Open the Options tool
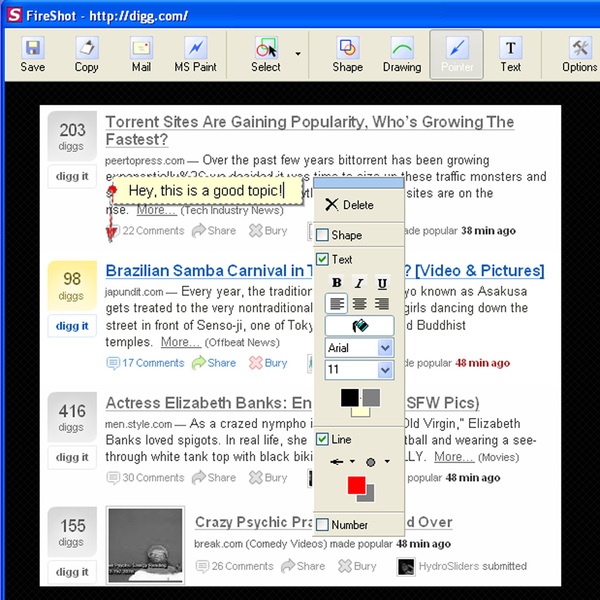Image resolution: width=600 pixels, height=600 pixels. click(x=580, y=55)
